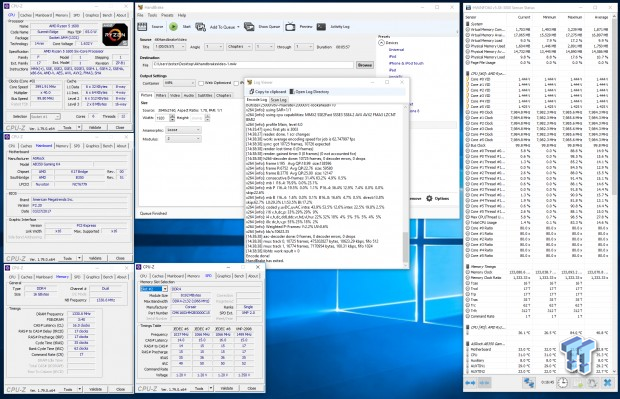
Task: Select iPhone & iPod touch preset
Action: [x=406, y=63]
